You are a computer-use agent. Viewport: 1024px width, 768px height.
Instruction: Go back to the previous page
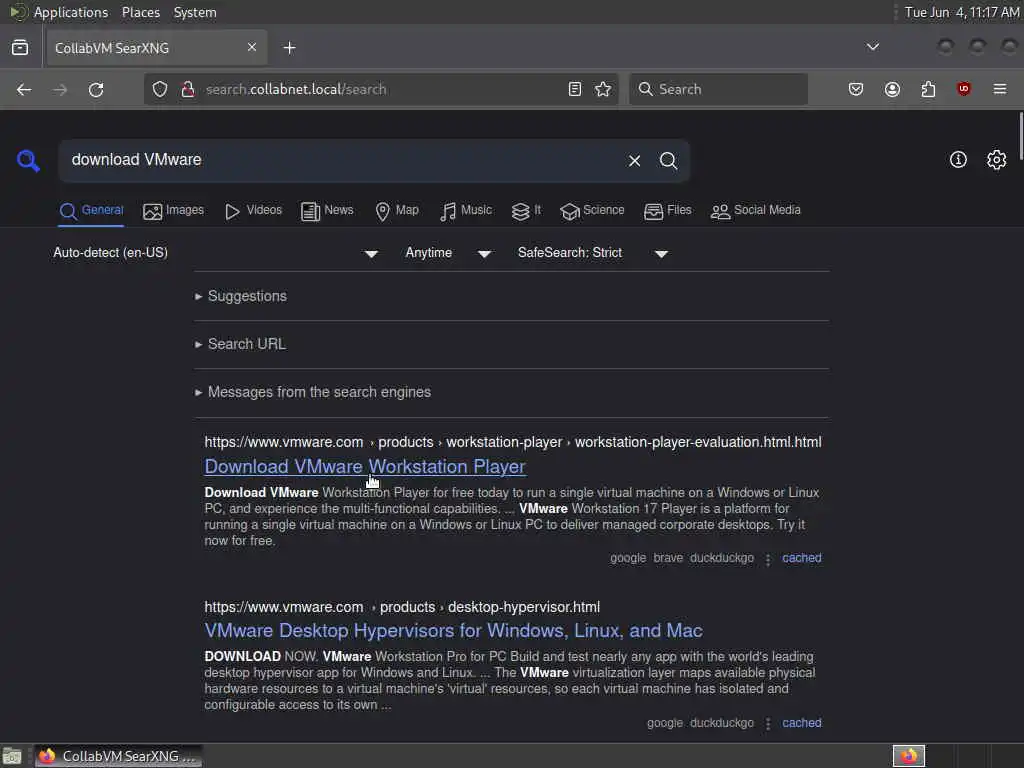pos(24,89)
